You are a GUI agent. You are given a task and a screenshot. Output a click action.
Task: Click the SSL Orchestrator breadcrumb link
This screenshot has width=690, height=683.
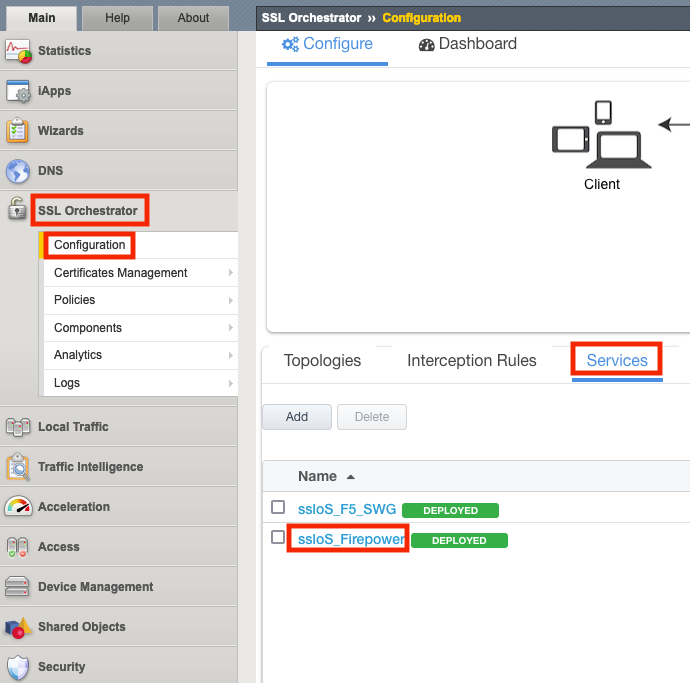[311, 18]
